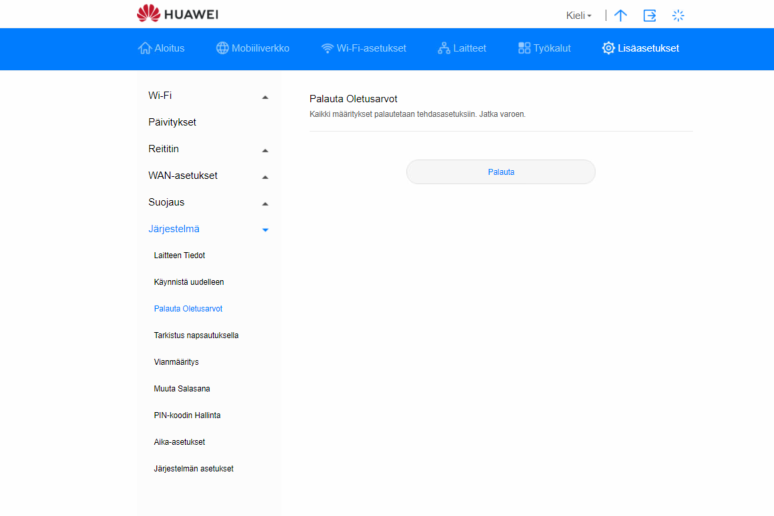
Task: Click the Aloitus home icon
Action: point(144,48)
